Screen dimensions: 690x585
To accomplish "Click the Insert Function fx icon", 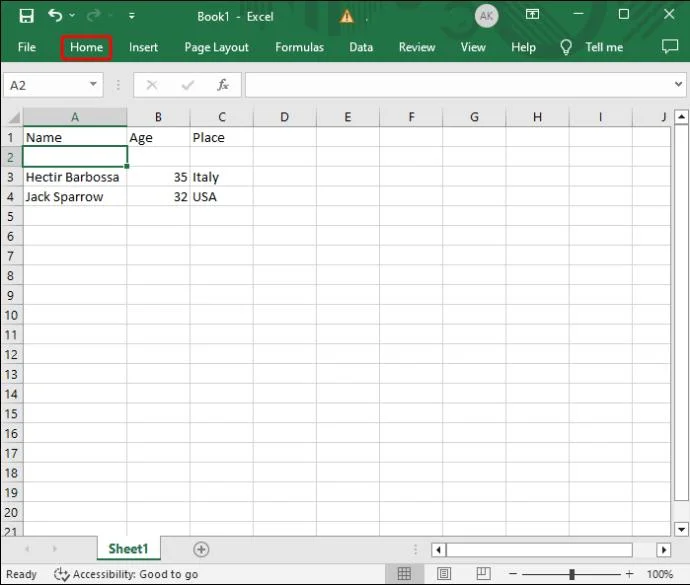I will coord(223,85).
